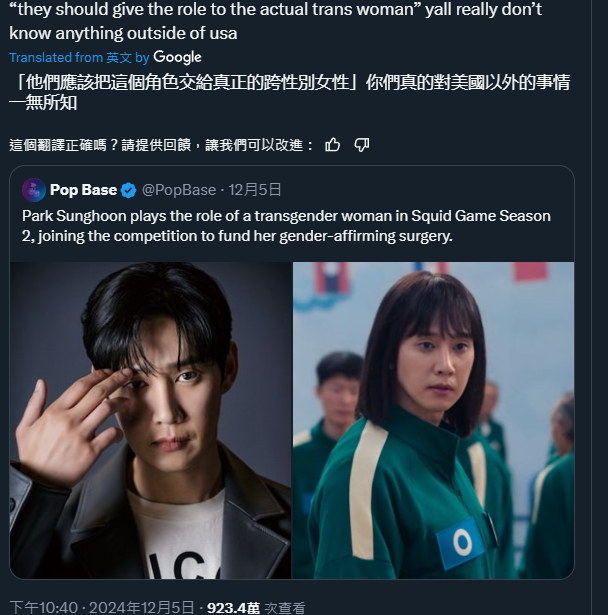This screenshot has width=608, height=615.
Task: Click the thumbs down translation feedback icon
Action: 362,145
